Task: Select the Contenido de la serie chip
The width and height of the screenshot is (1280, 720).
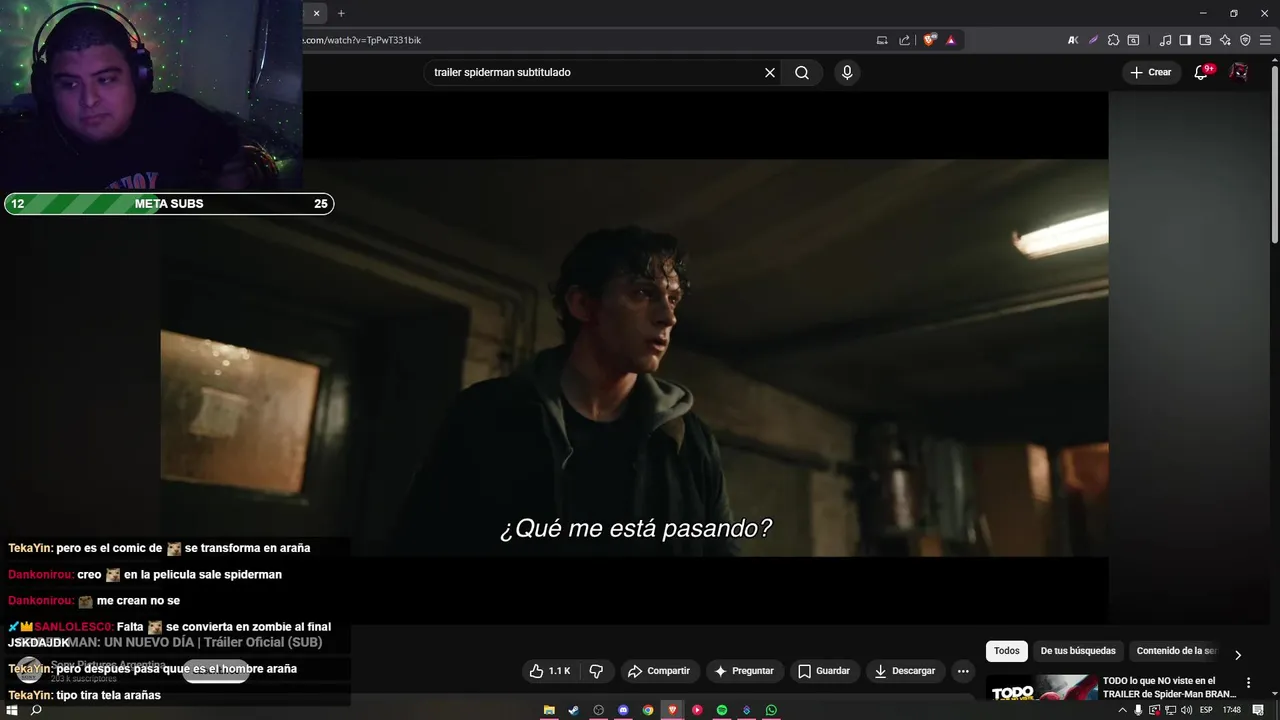Action: 1176,651
